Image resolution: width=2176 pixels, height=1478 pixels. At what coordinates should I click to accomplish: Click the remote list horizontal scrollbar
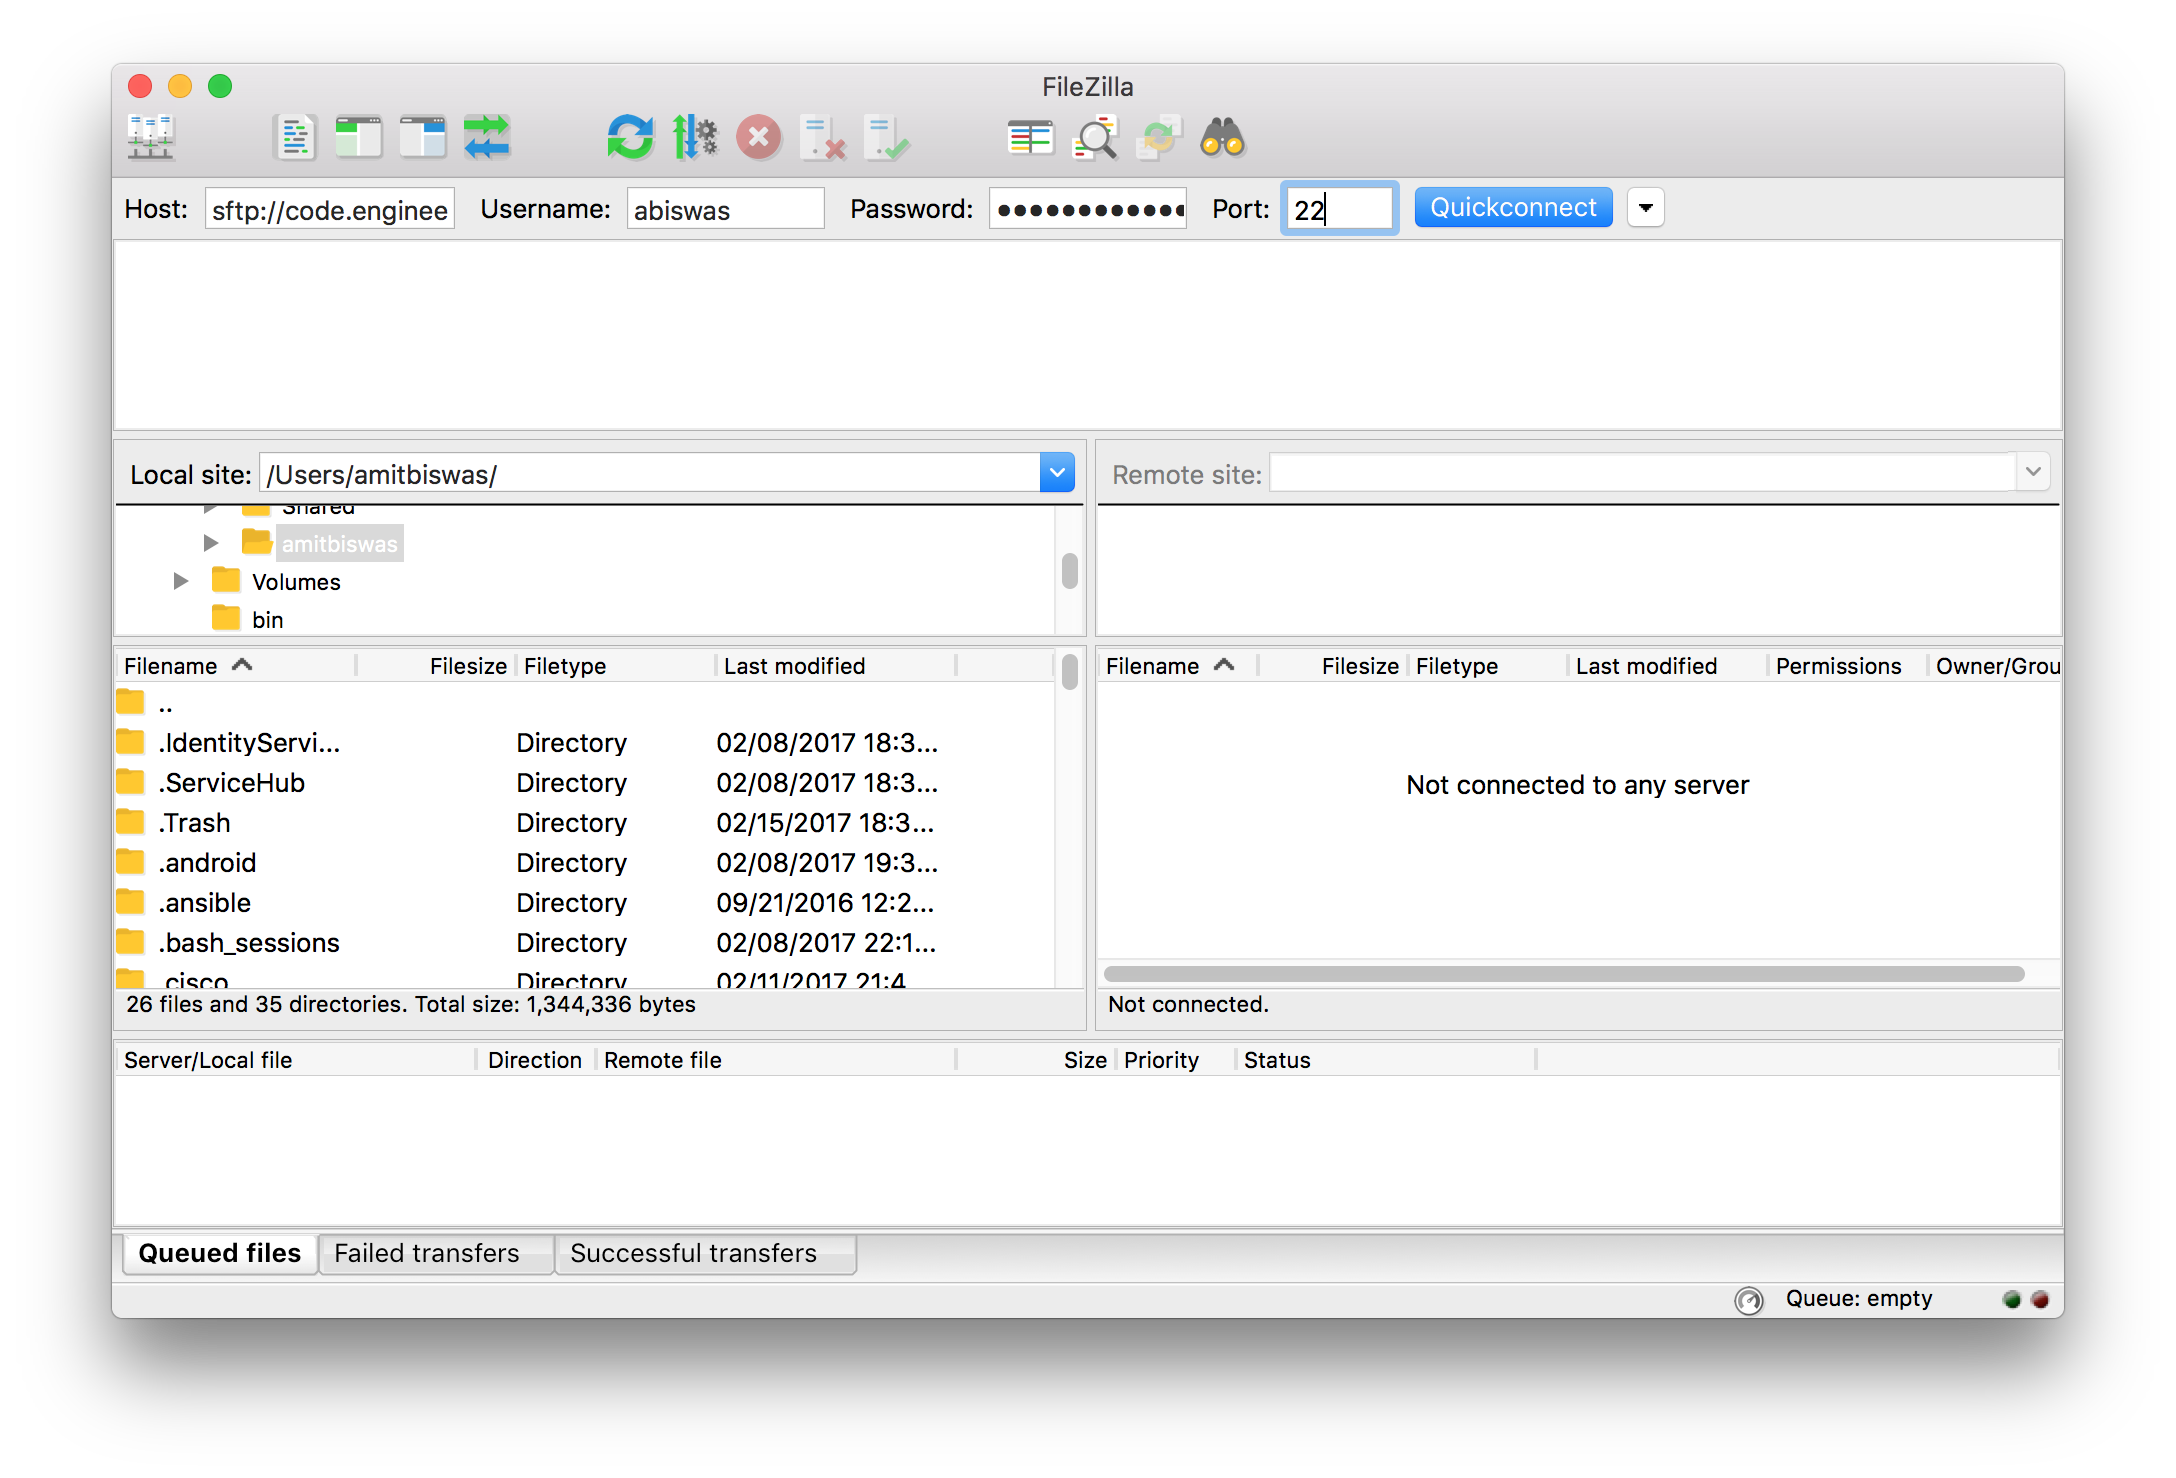1564,974
